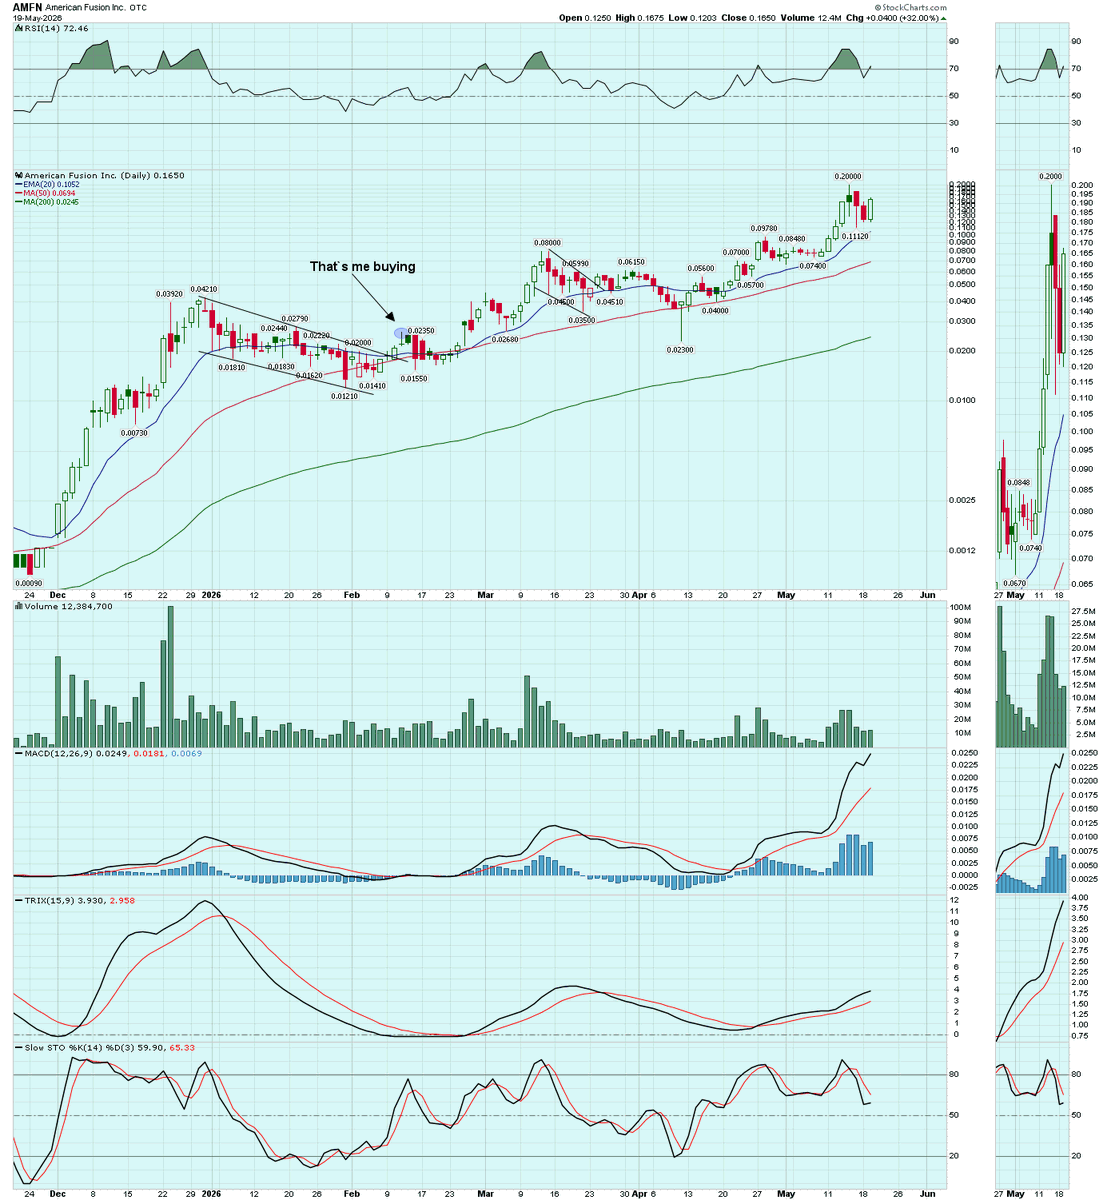
Task: Click the 0.06150 price label
Action: point(631,262)
